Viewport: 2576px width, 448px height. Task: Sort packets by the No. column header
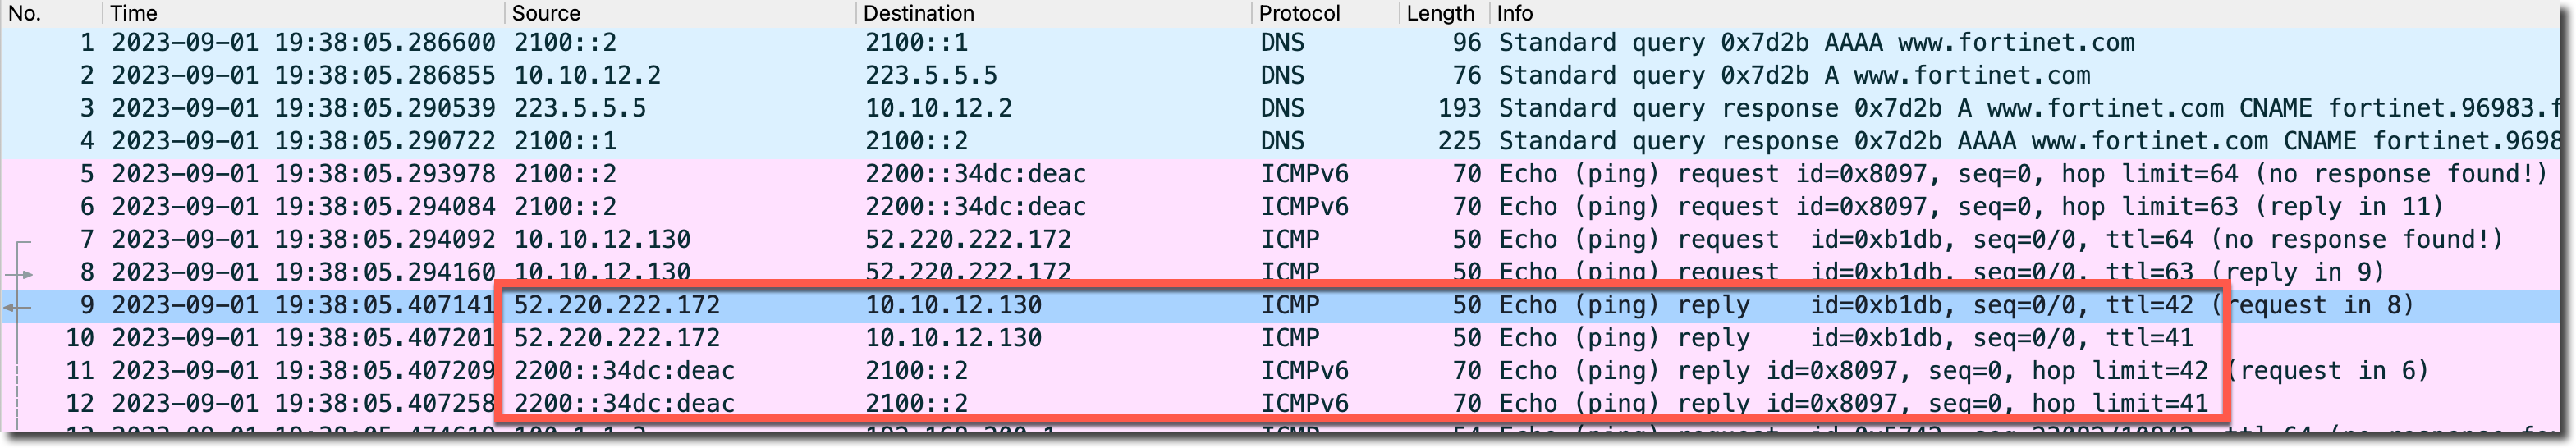(26, 13)
